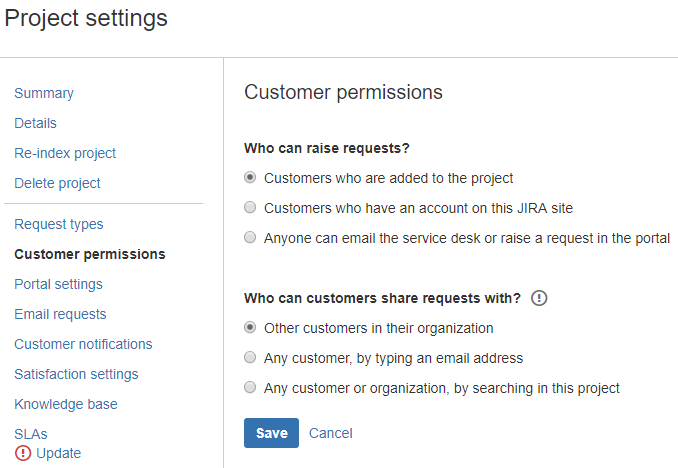Open Email requests settings
The image size is (678, 468).
tap(60, 314)
